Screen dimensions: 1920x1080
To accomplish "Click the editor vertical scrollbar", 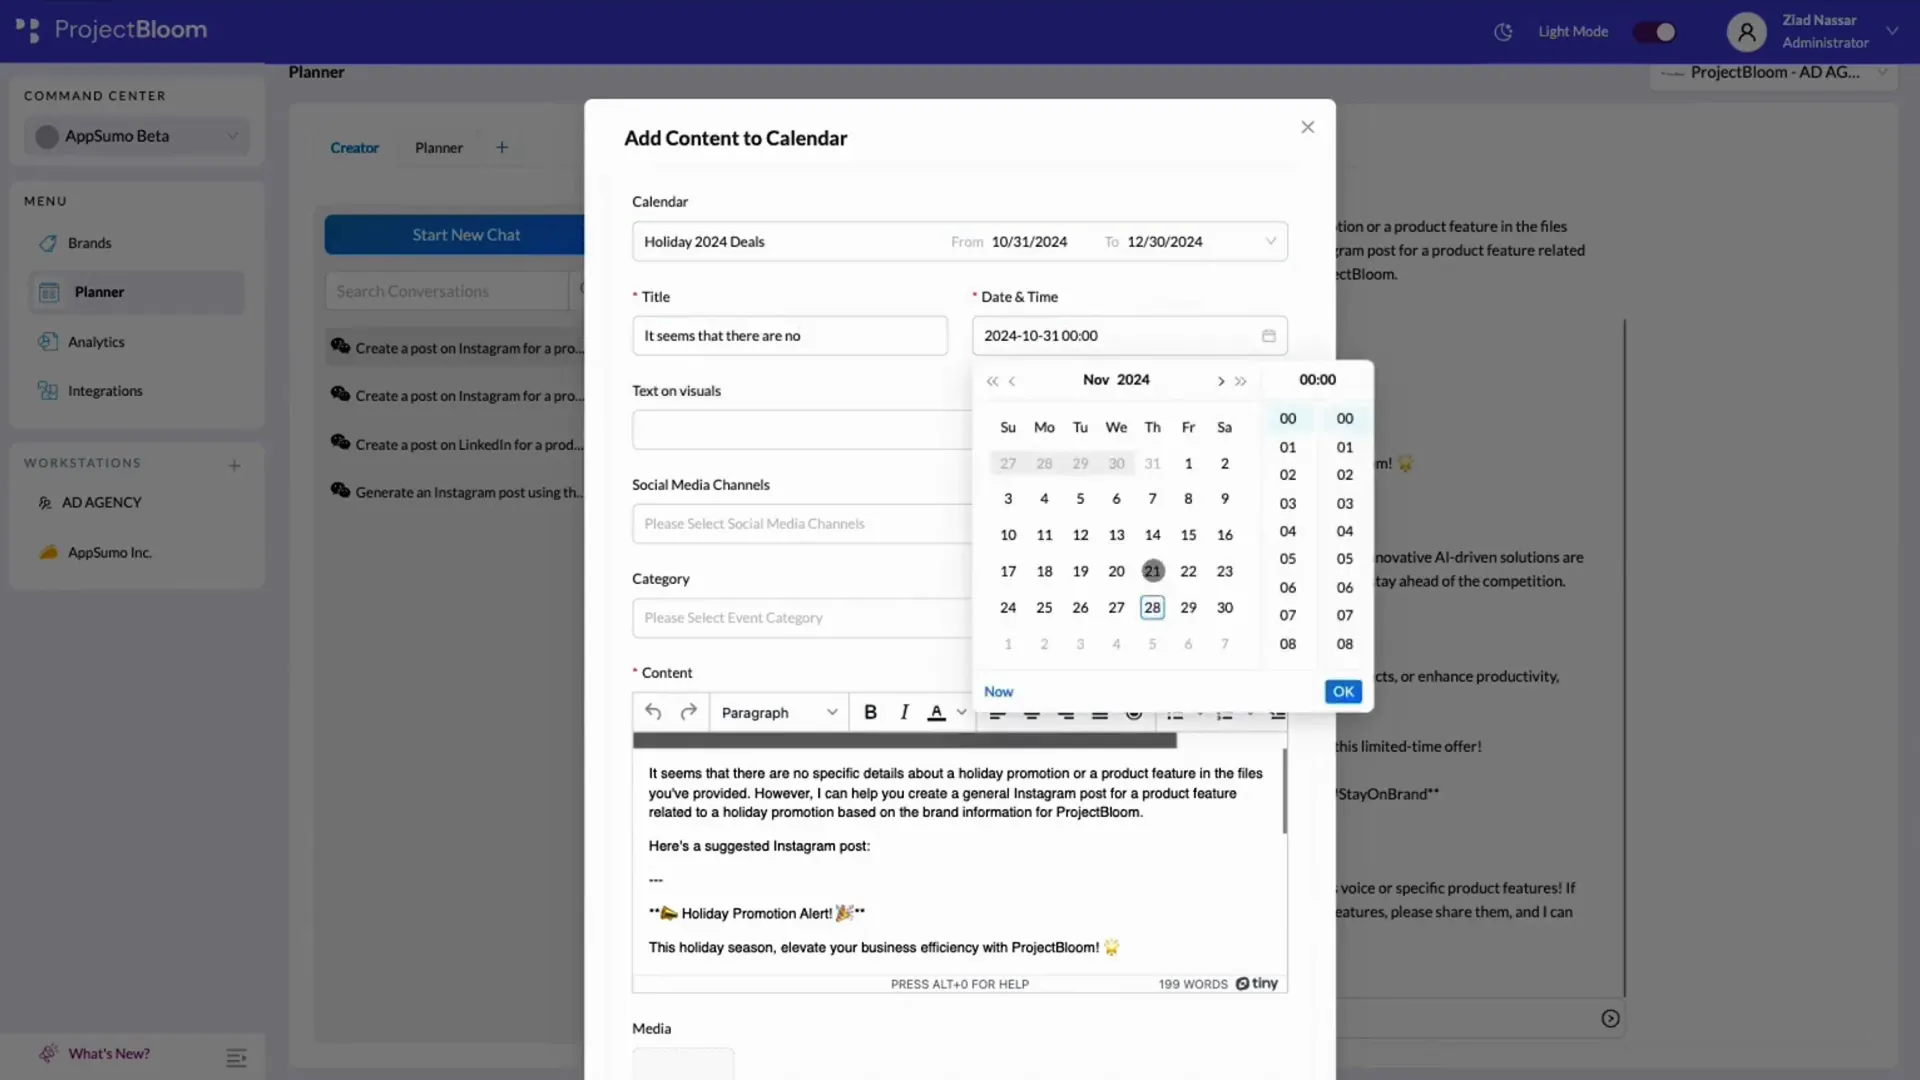I will 1284,791.
